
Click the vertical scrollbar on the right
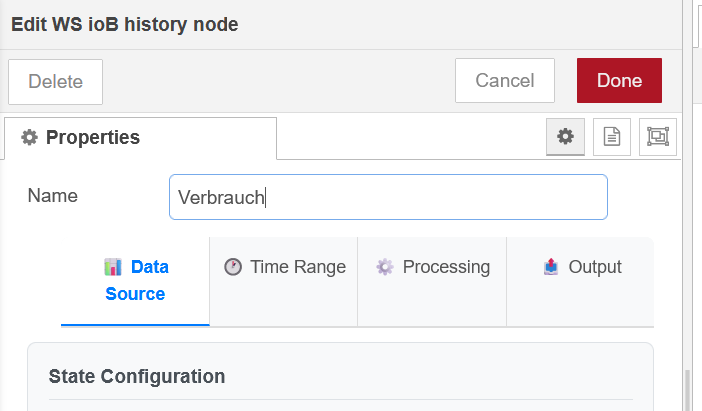pyautogui.click(x=686, y=389)
